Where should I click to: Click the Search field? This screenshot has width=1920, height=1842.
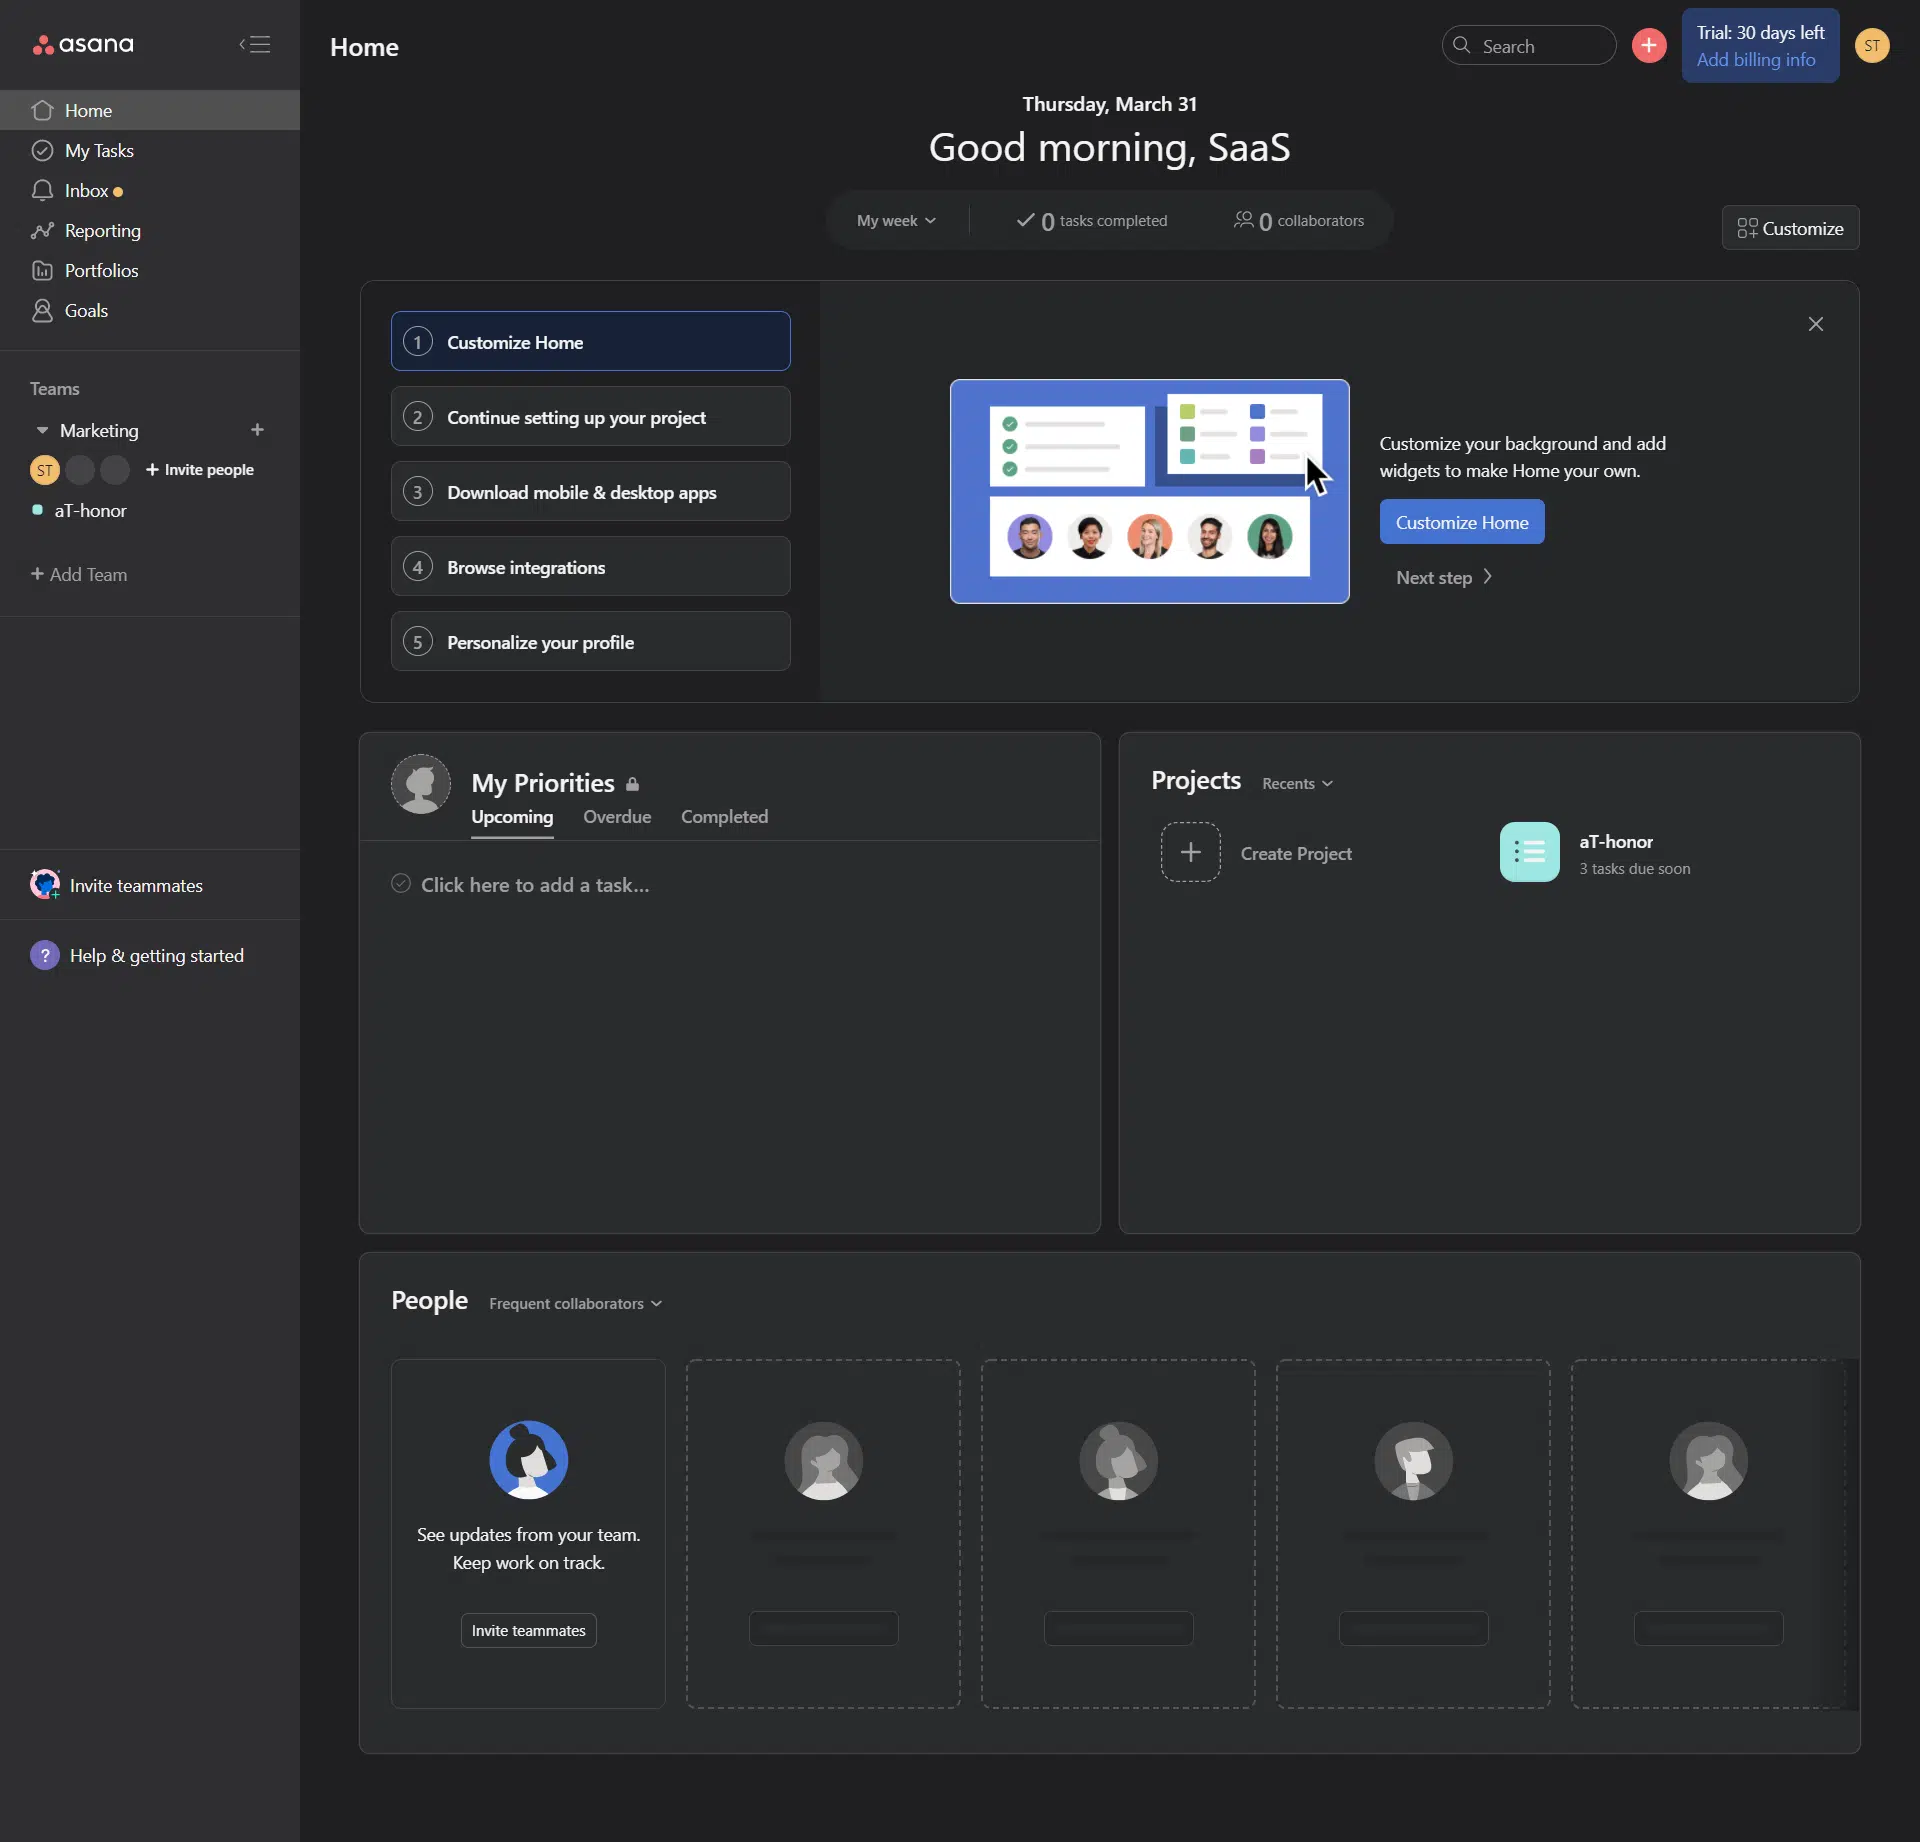tap(1528, 45)
